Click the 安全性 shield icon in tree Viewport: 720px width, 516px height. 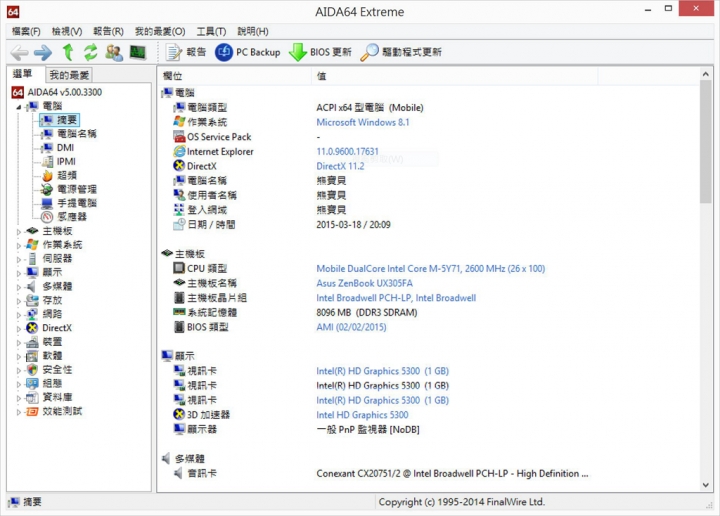[x=32, y=370]
